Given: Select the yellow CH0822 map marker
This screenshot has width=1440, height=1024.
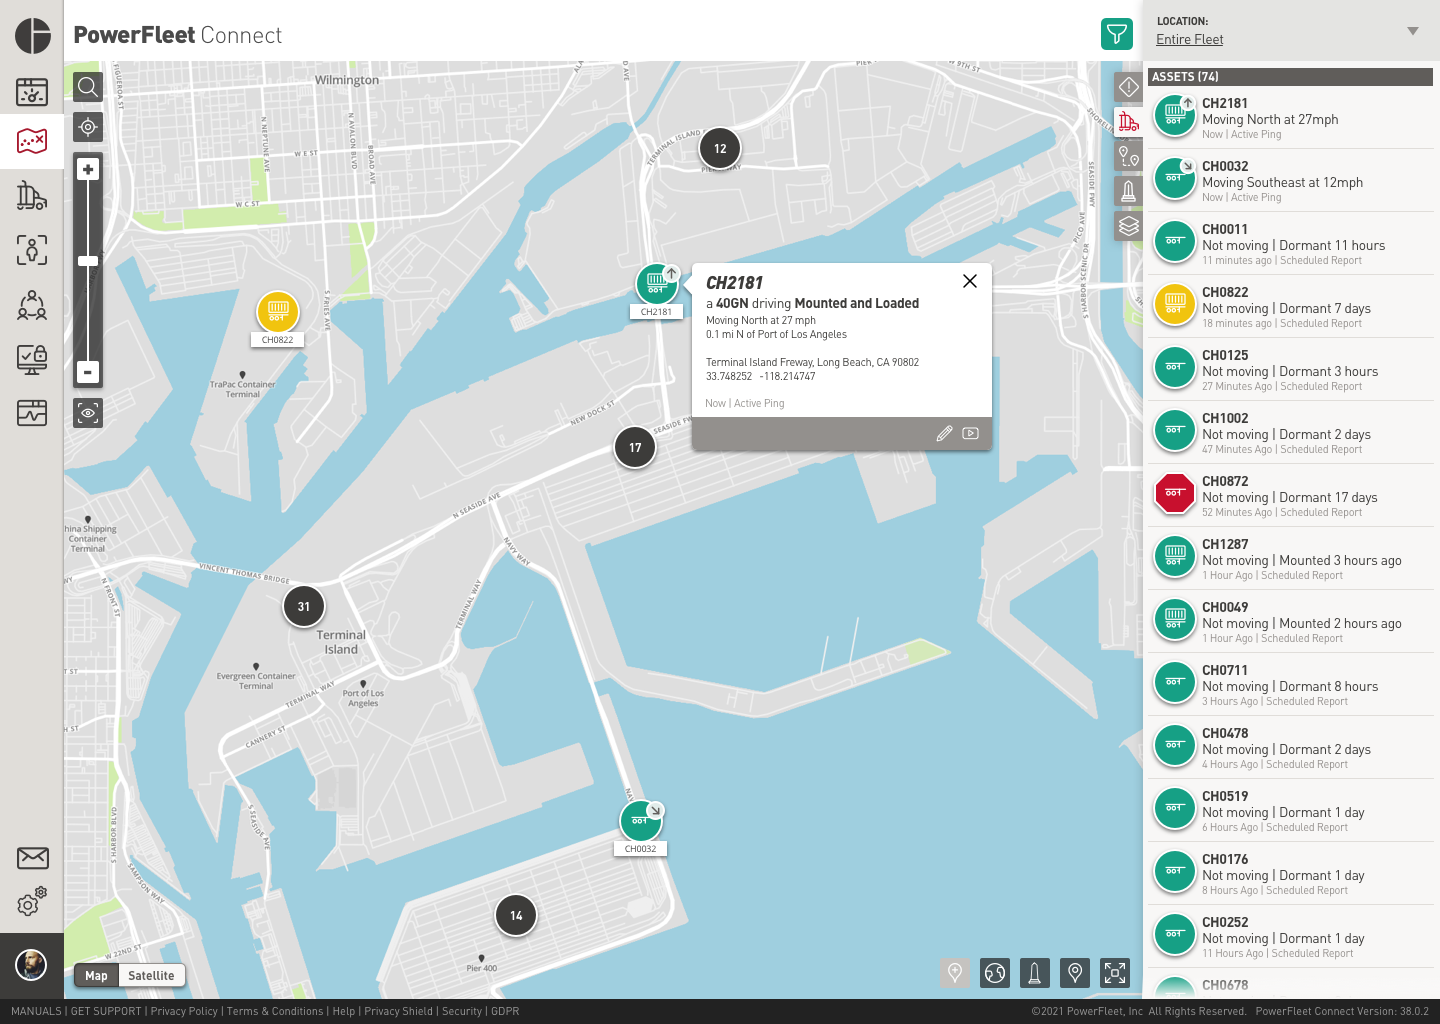Looking at the screenshot, I should pyautogui.click(x=278, y=311).
